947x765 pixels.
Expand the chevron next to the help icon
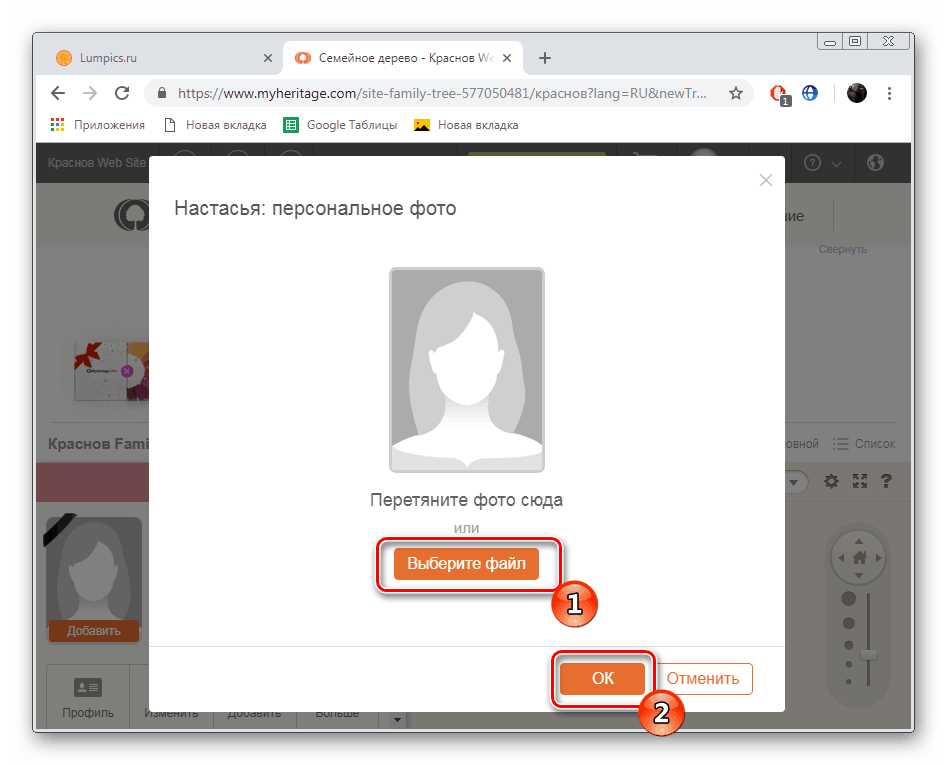coord(837,163)
